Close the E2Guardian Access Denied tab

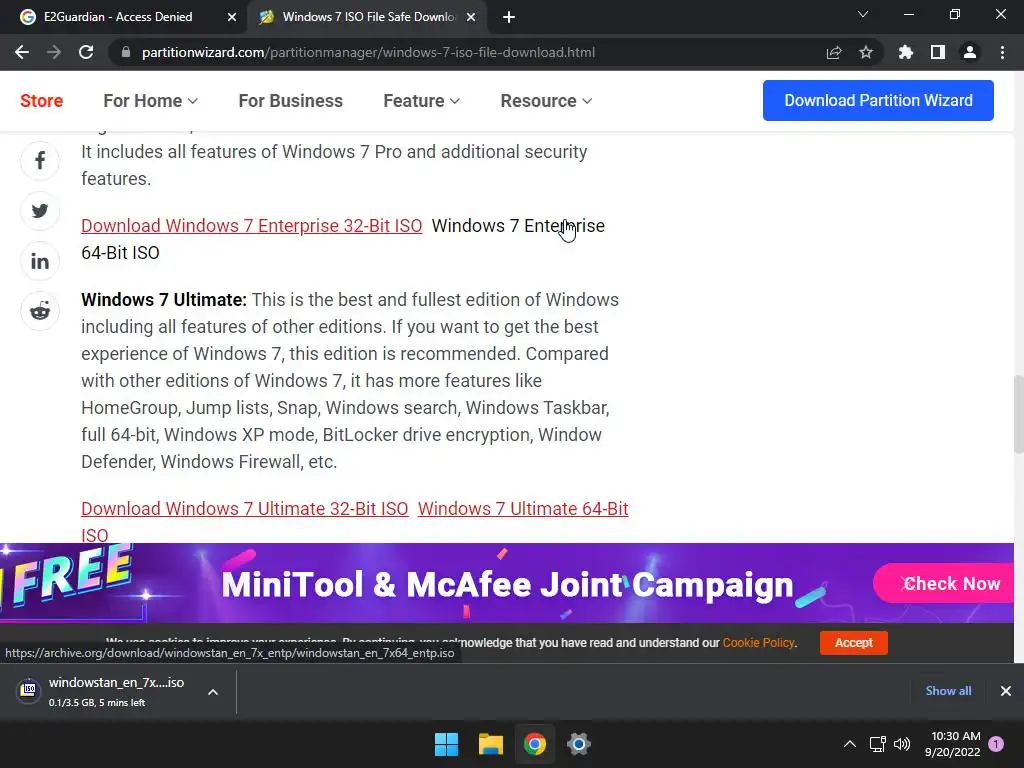pos(232,17)
